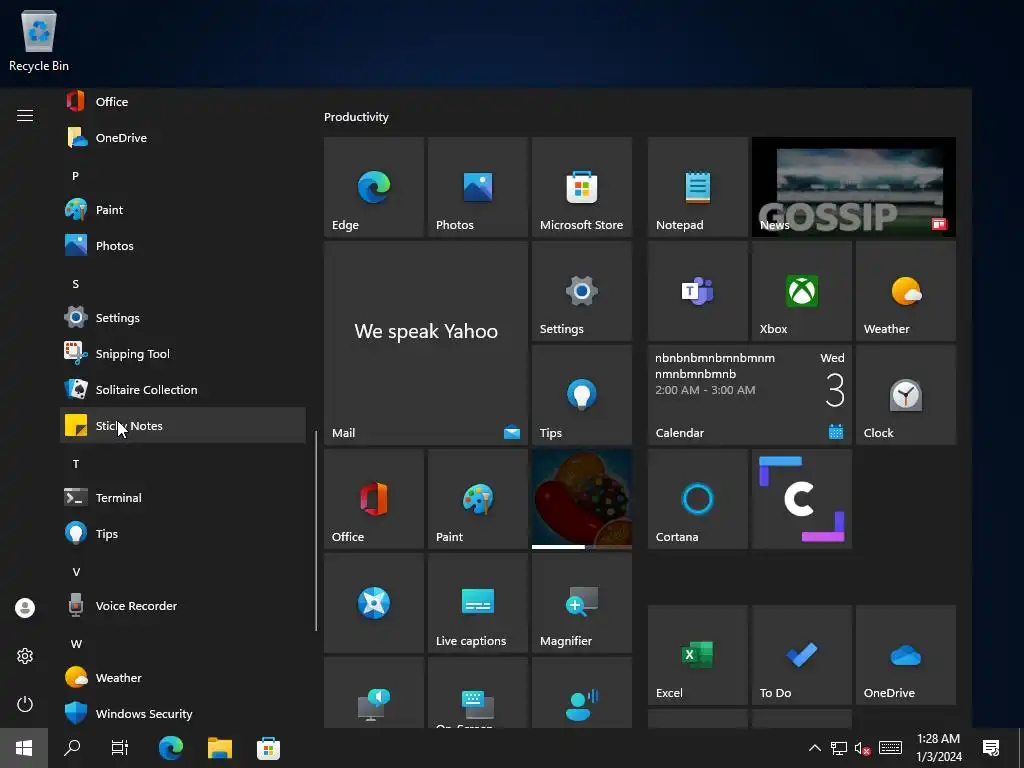Open the taskbar clock showing 1:28 AM
The width and height of the screenshot is (1024, 768).
pos(938,748)
